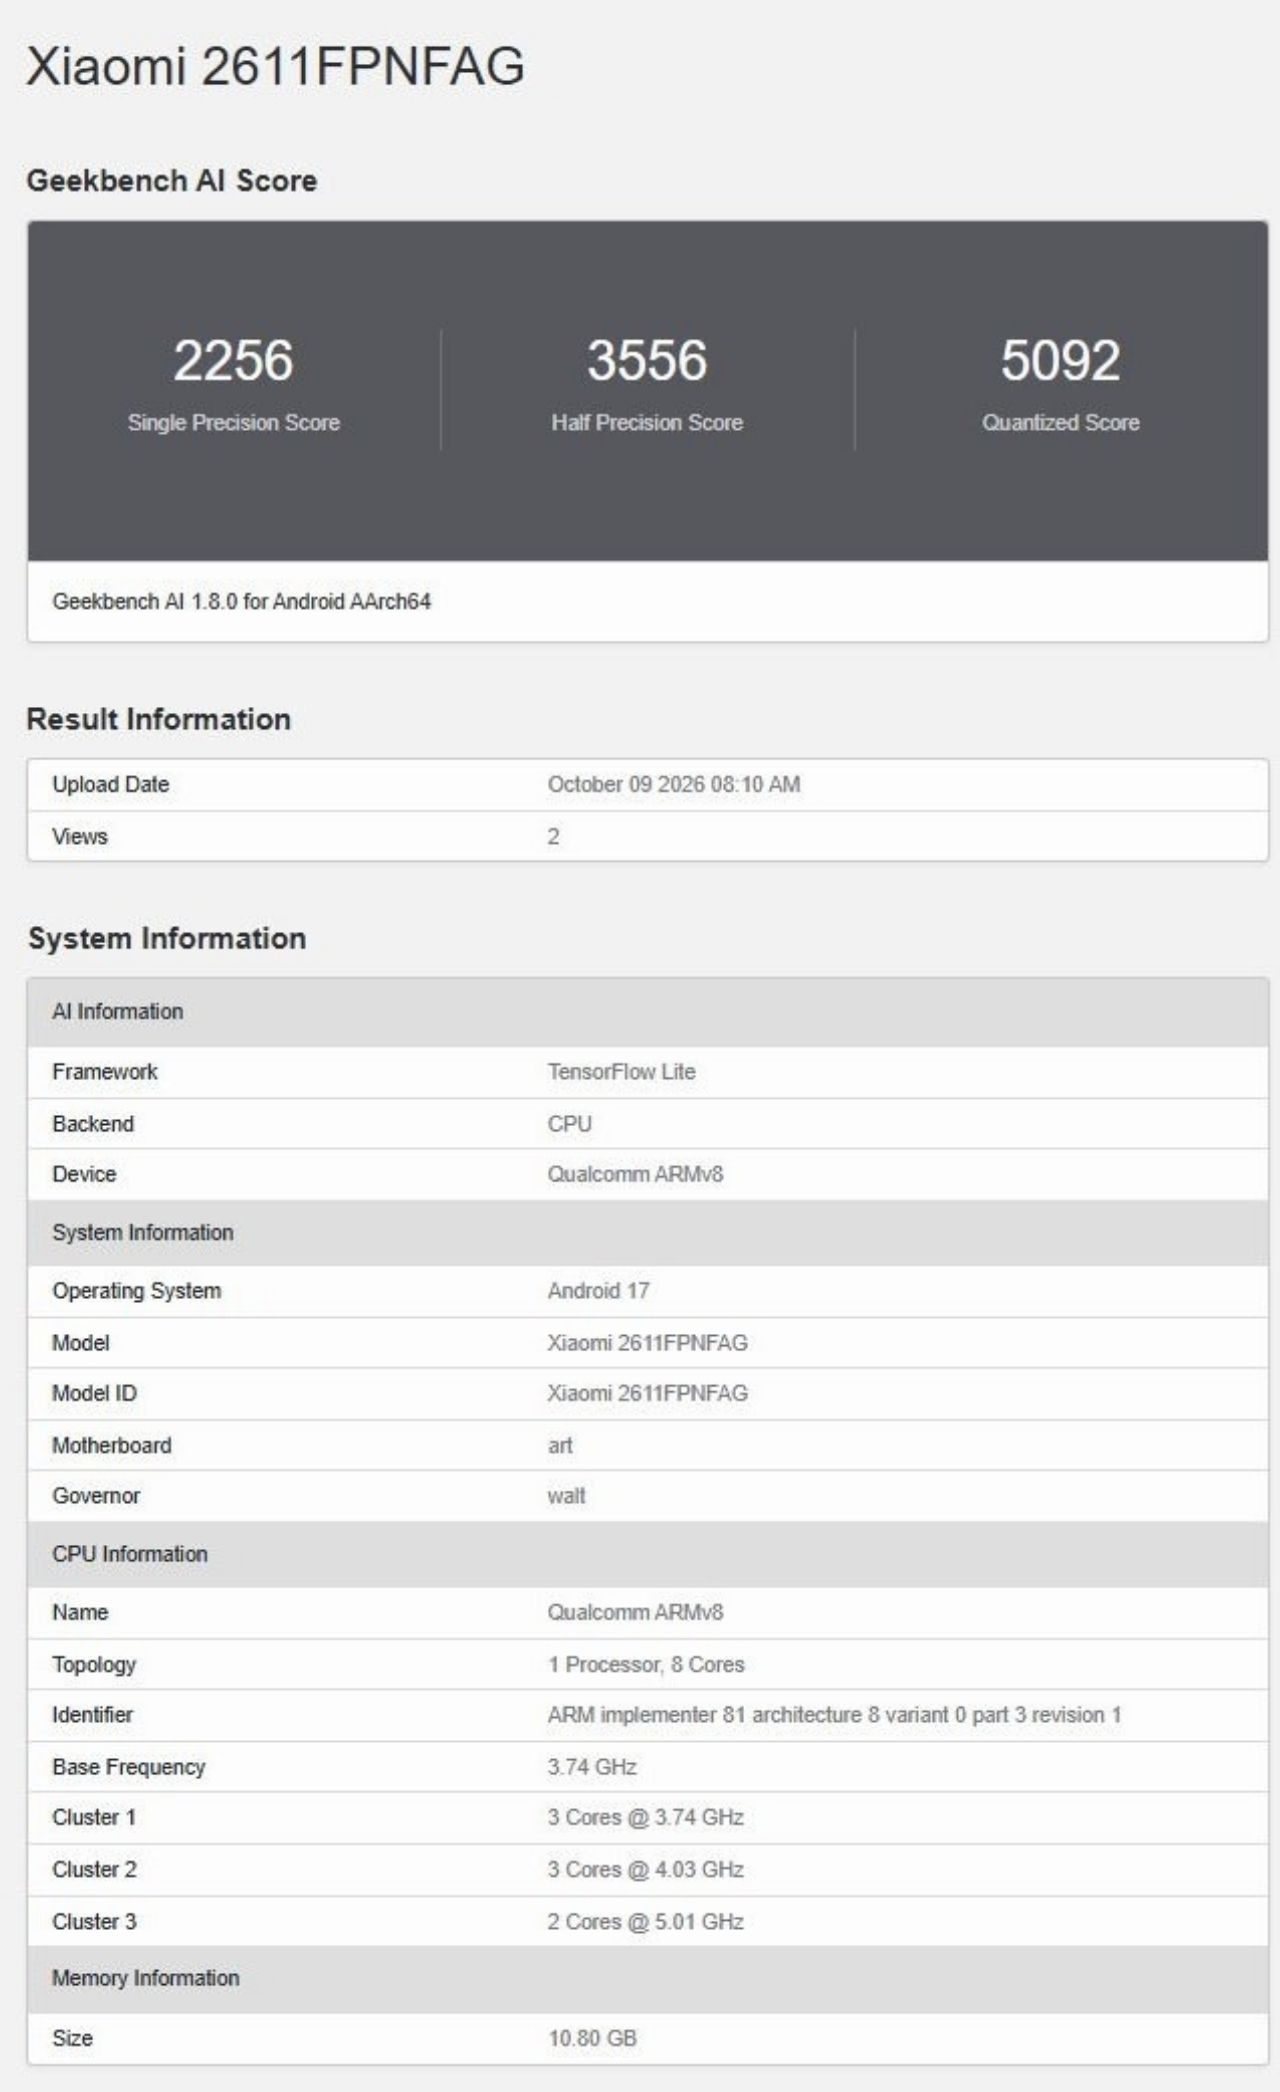Click the Geekbench AI 1.8.0 version text
This screenshot has width=1280, height=2092.
[241, 601]
